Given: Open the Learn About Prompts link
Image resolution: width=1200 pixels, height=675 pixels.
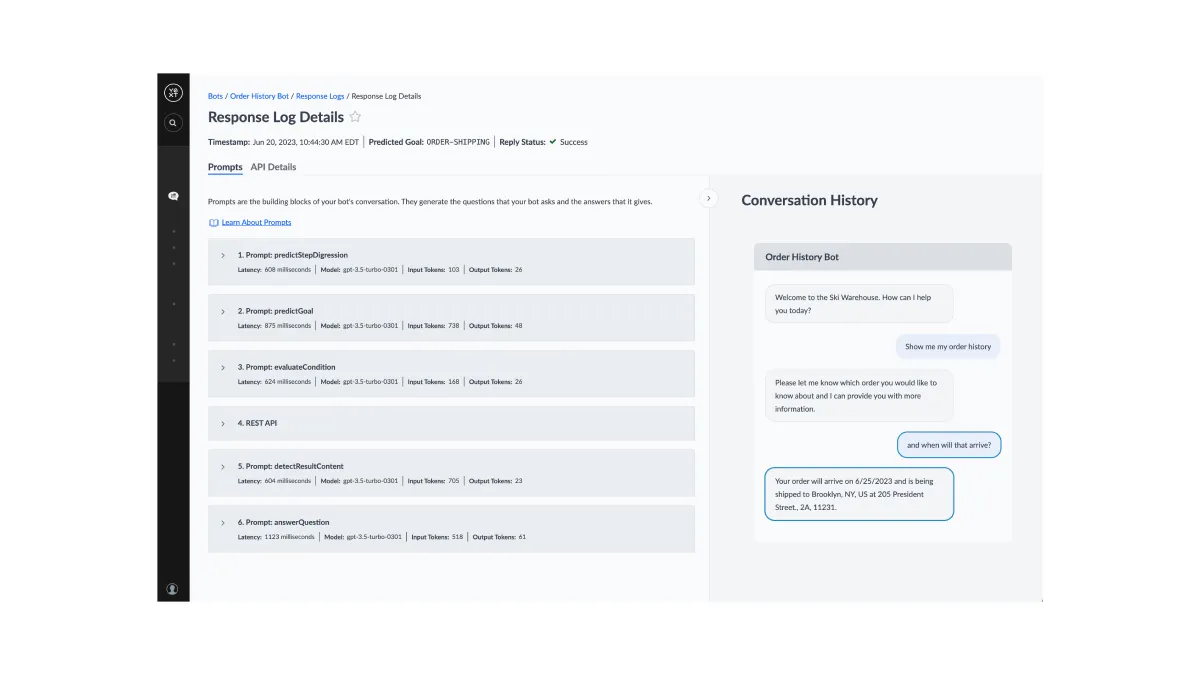Looking at the screenshot, I should pos(257,222).
